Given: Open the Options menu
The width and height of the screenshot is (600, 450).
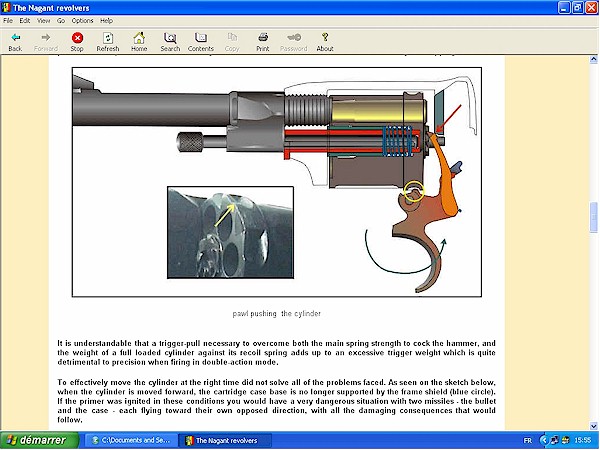Looking at the screenshot, I should (x=82, y=21).
